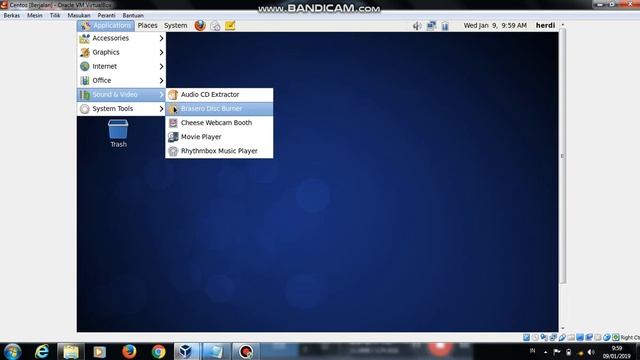
Task: Open the Peranti menu in VirtualBox
Action: [x=106, y=16]
